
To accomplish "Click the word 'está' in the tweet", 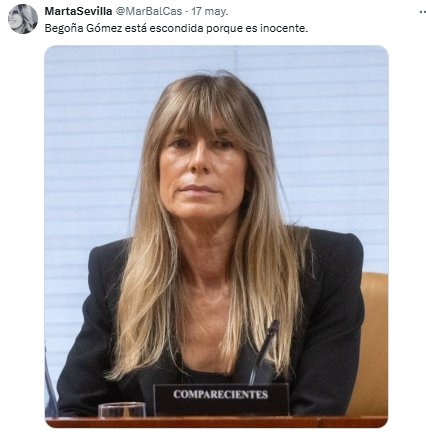I will pyautogui.click(x=136, y=28).
